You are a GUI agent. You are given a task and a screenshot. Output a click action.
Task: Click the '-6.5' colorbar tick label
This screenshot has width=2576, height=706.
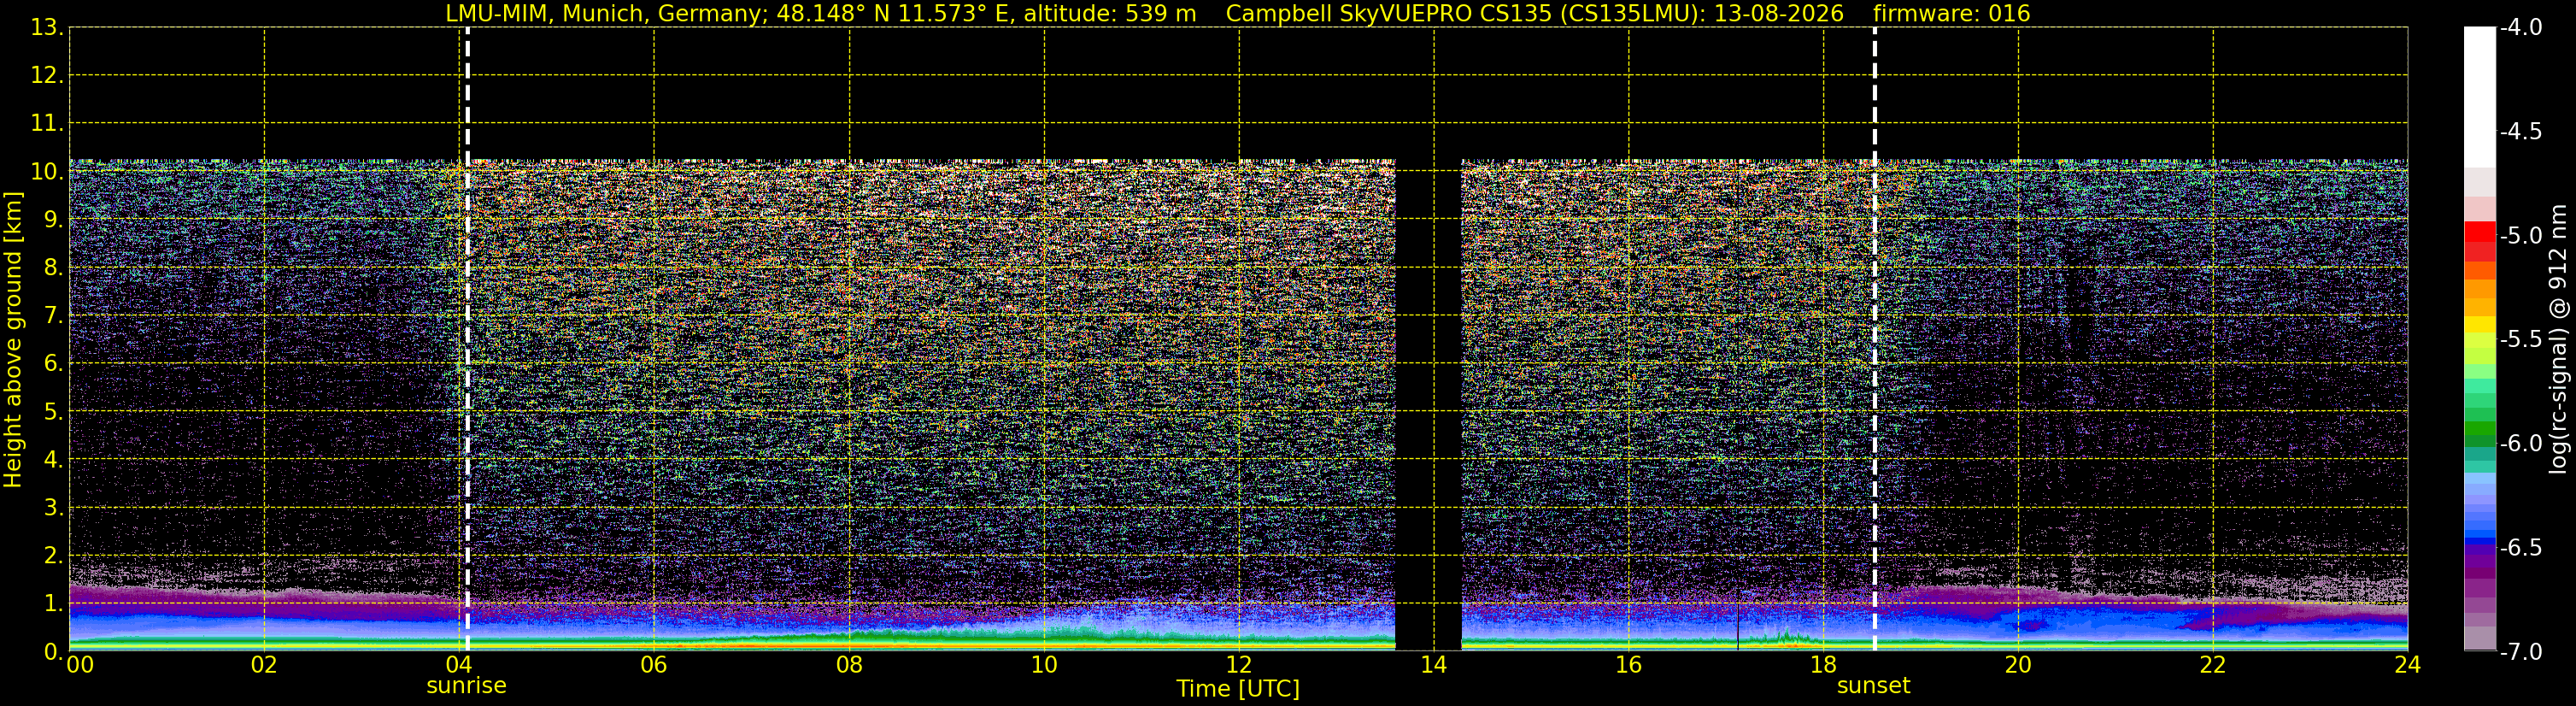[2520, 548]
